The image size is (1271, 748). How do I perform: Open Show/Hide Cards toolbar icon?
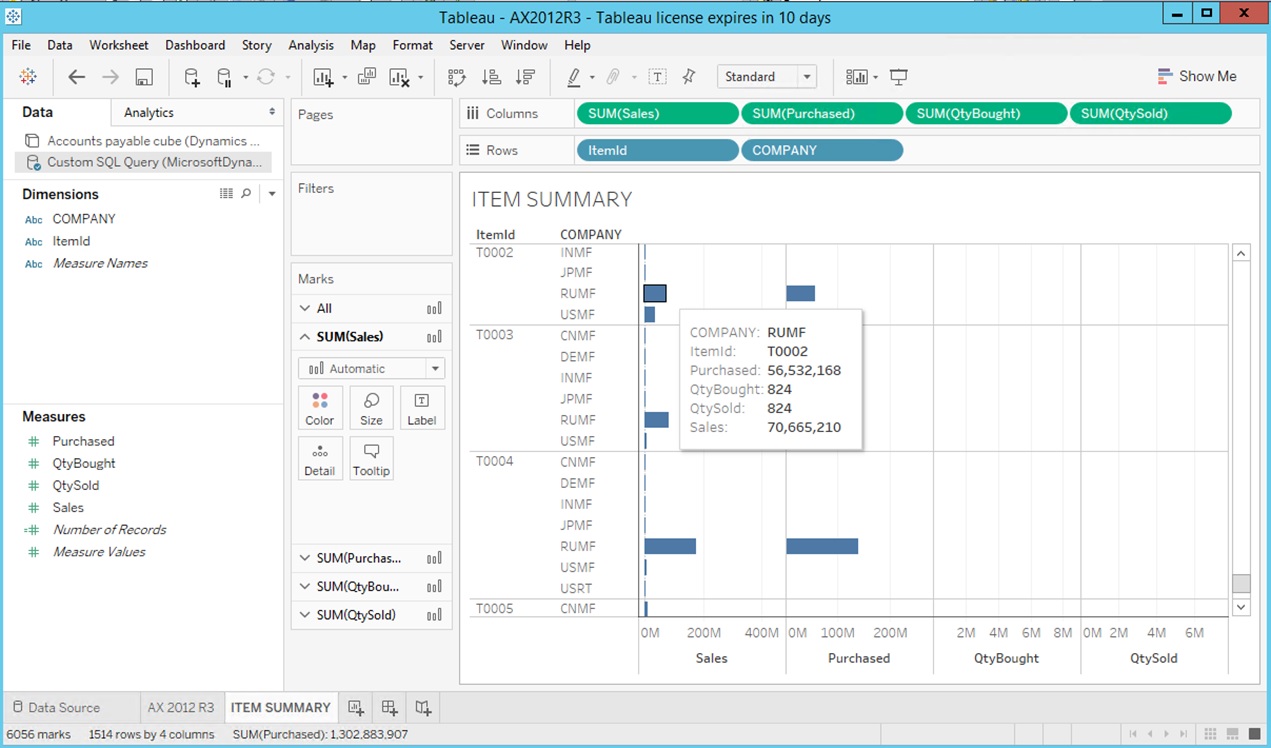[x=856, y=77]
